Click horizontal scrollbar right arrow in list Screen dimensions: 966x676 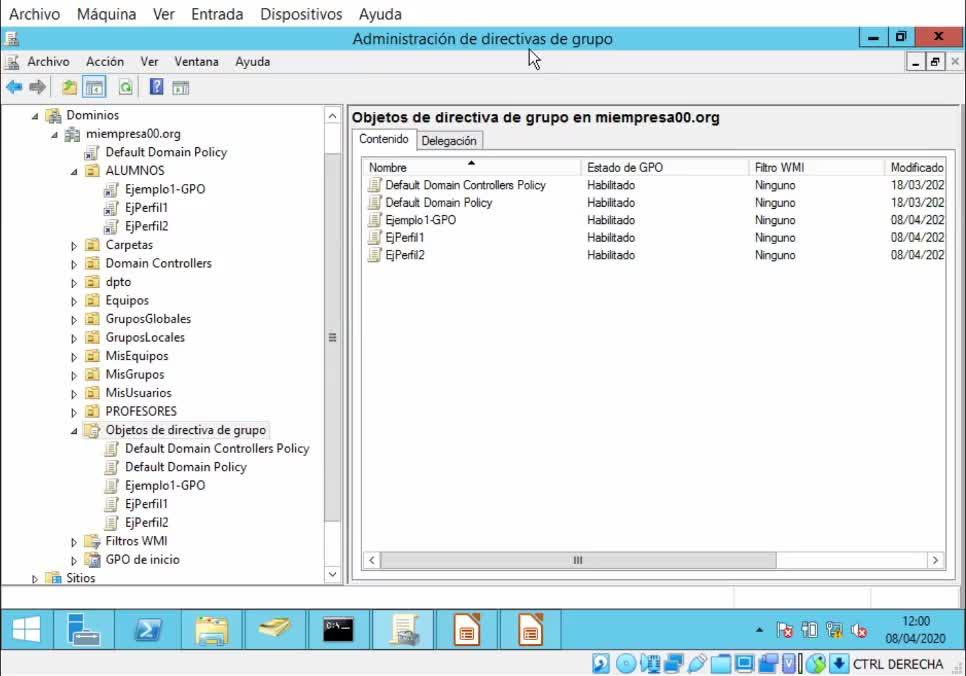(x=935, y=560)
